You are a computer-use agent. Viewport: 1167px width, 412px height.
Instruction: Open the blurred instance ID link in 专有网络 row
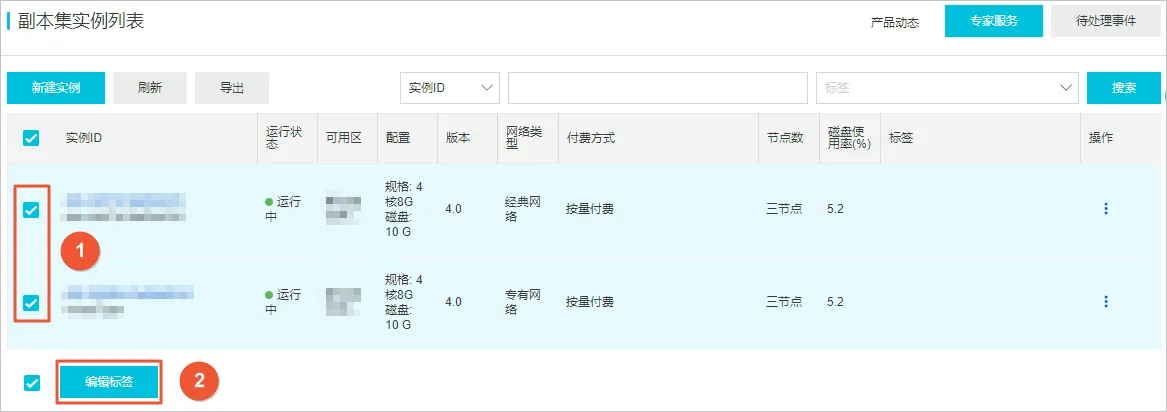tap(130, 292)
